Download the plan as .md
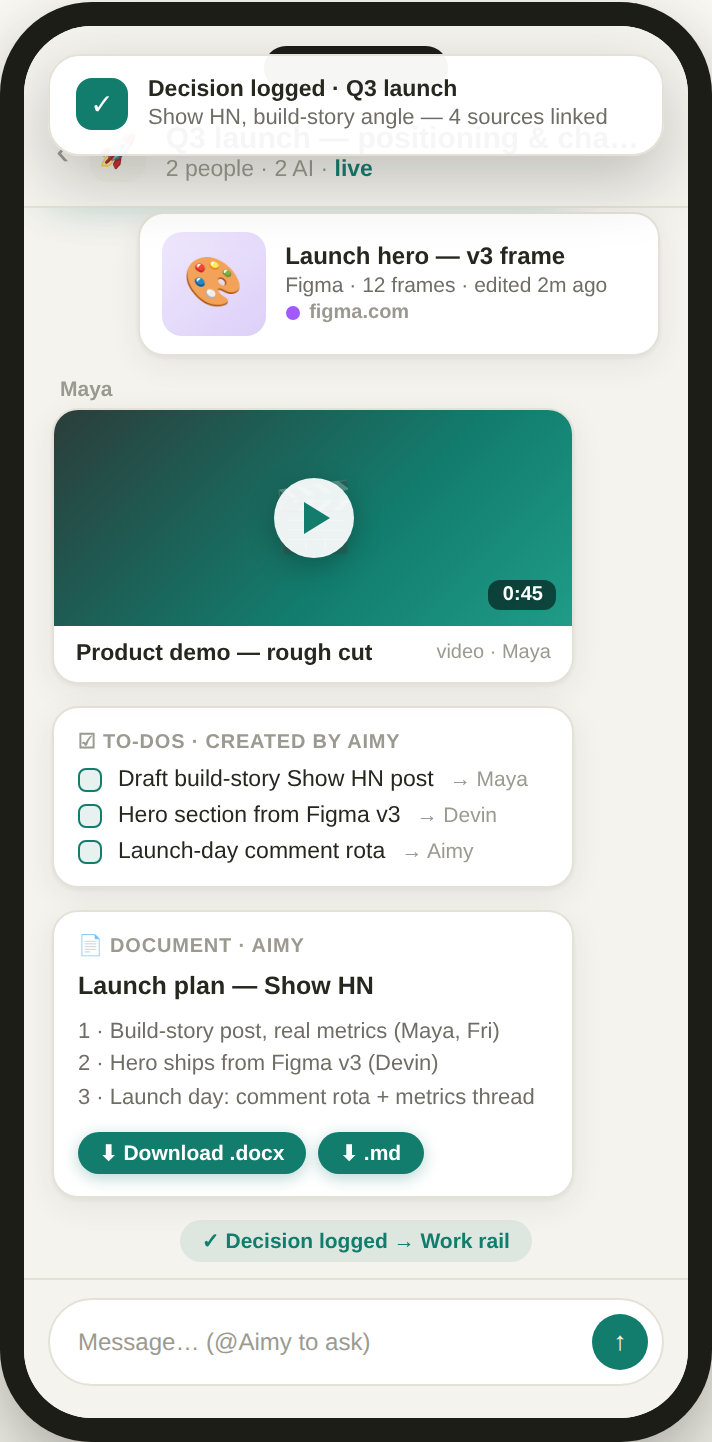 pos(371,1153)
